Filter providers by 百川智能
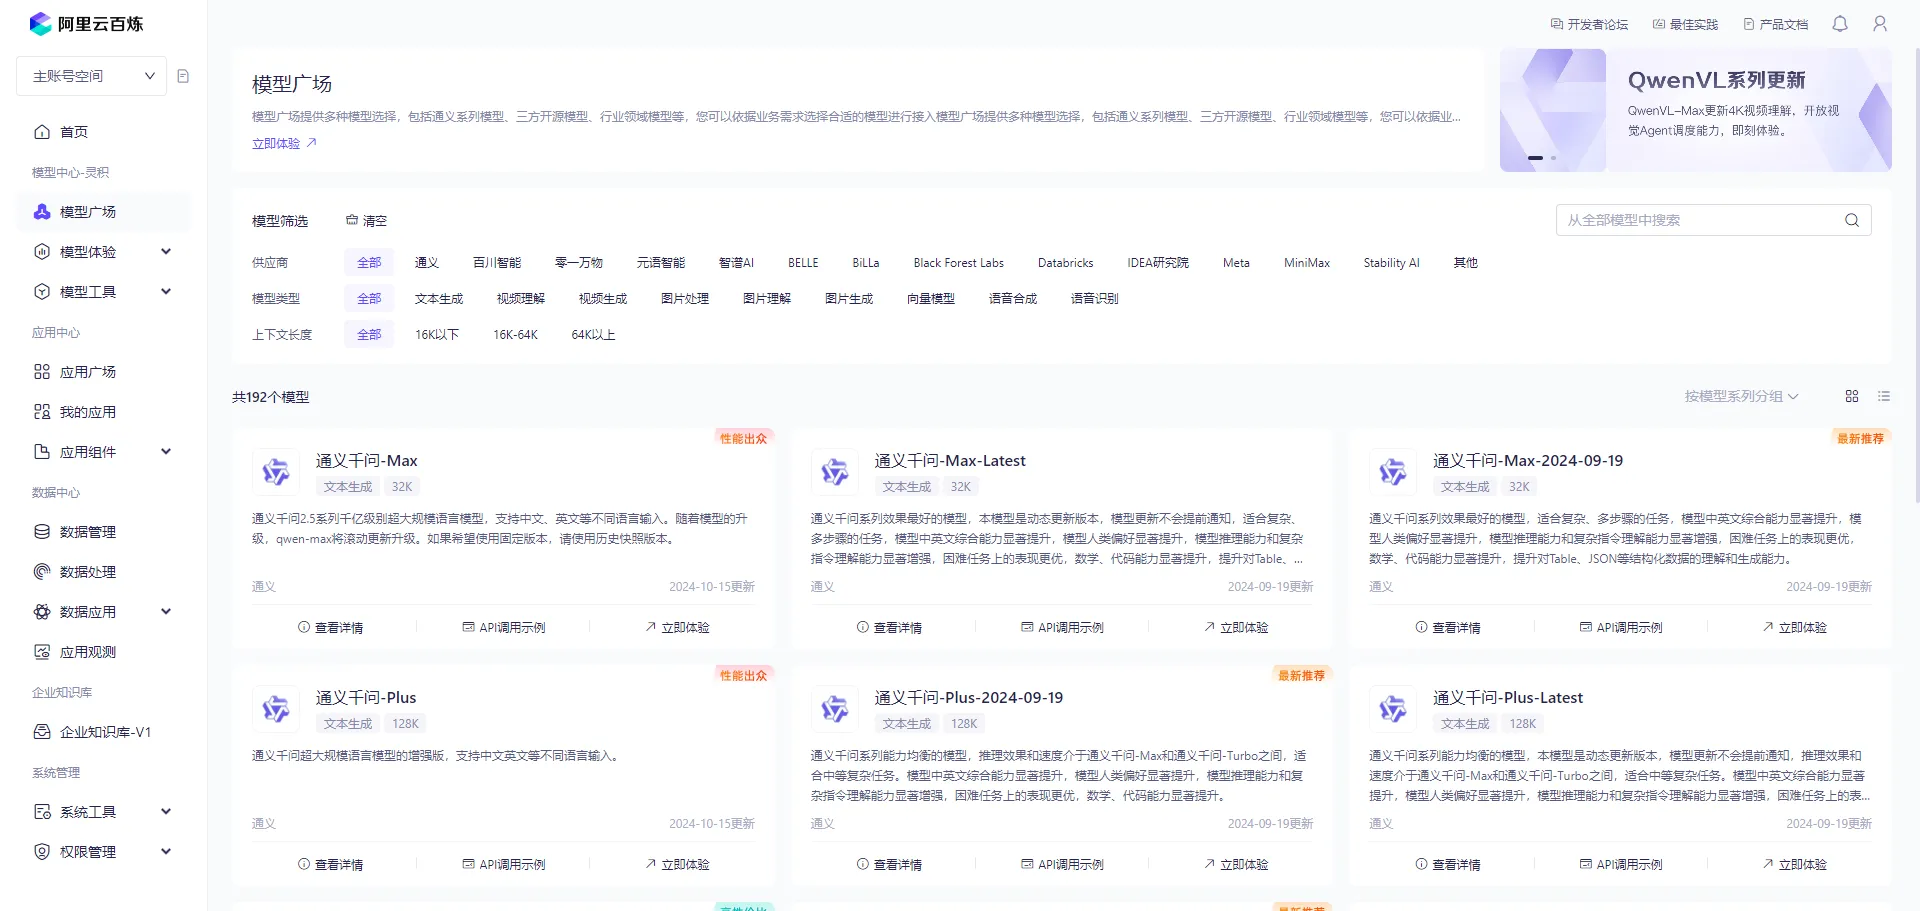The height and width of the screenshot is (911, 1920). 497,263
